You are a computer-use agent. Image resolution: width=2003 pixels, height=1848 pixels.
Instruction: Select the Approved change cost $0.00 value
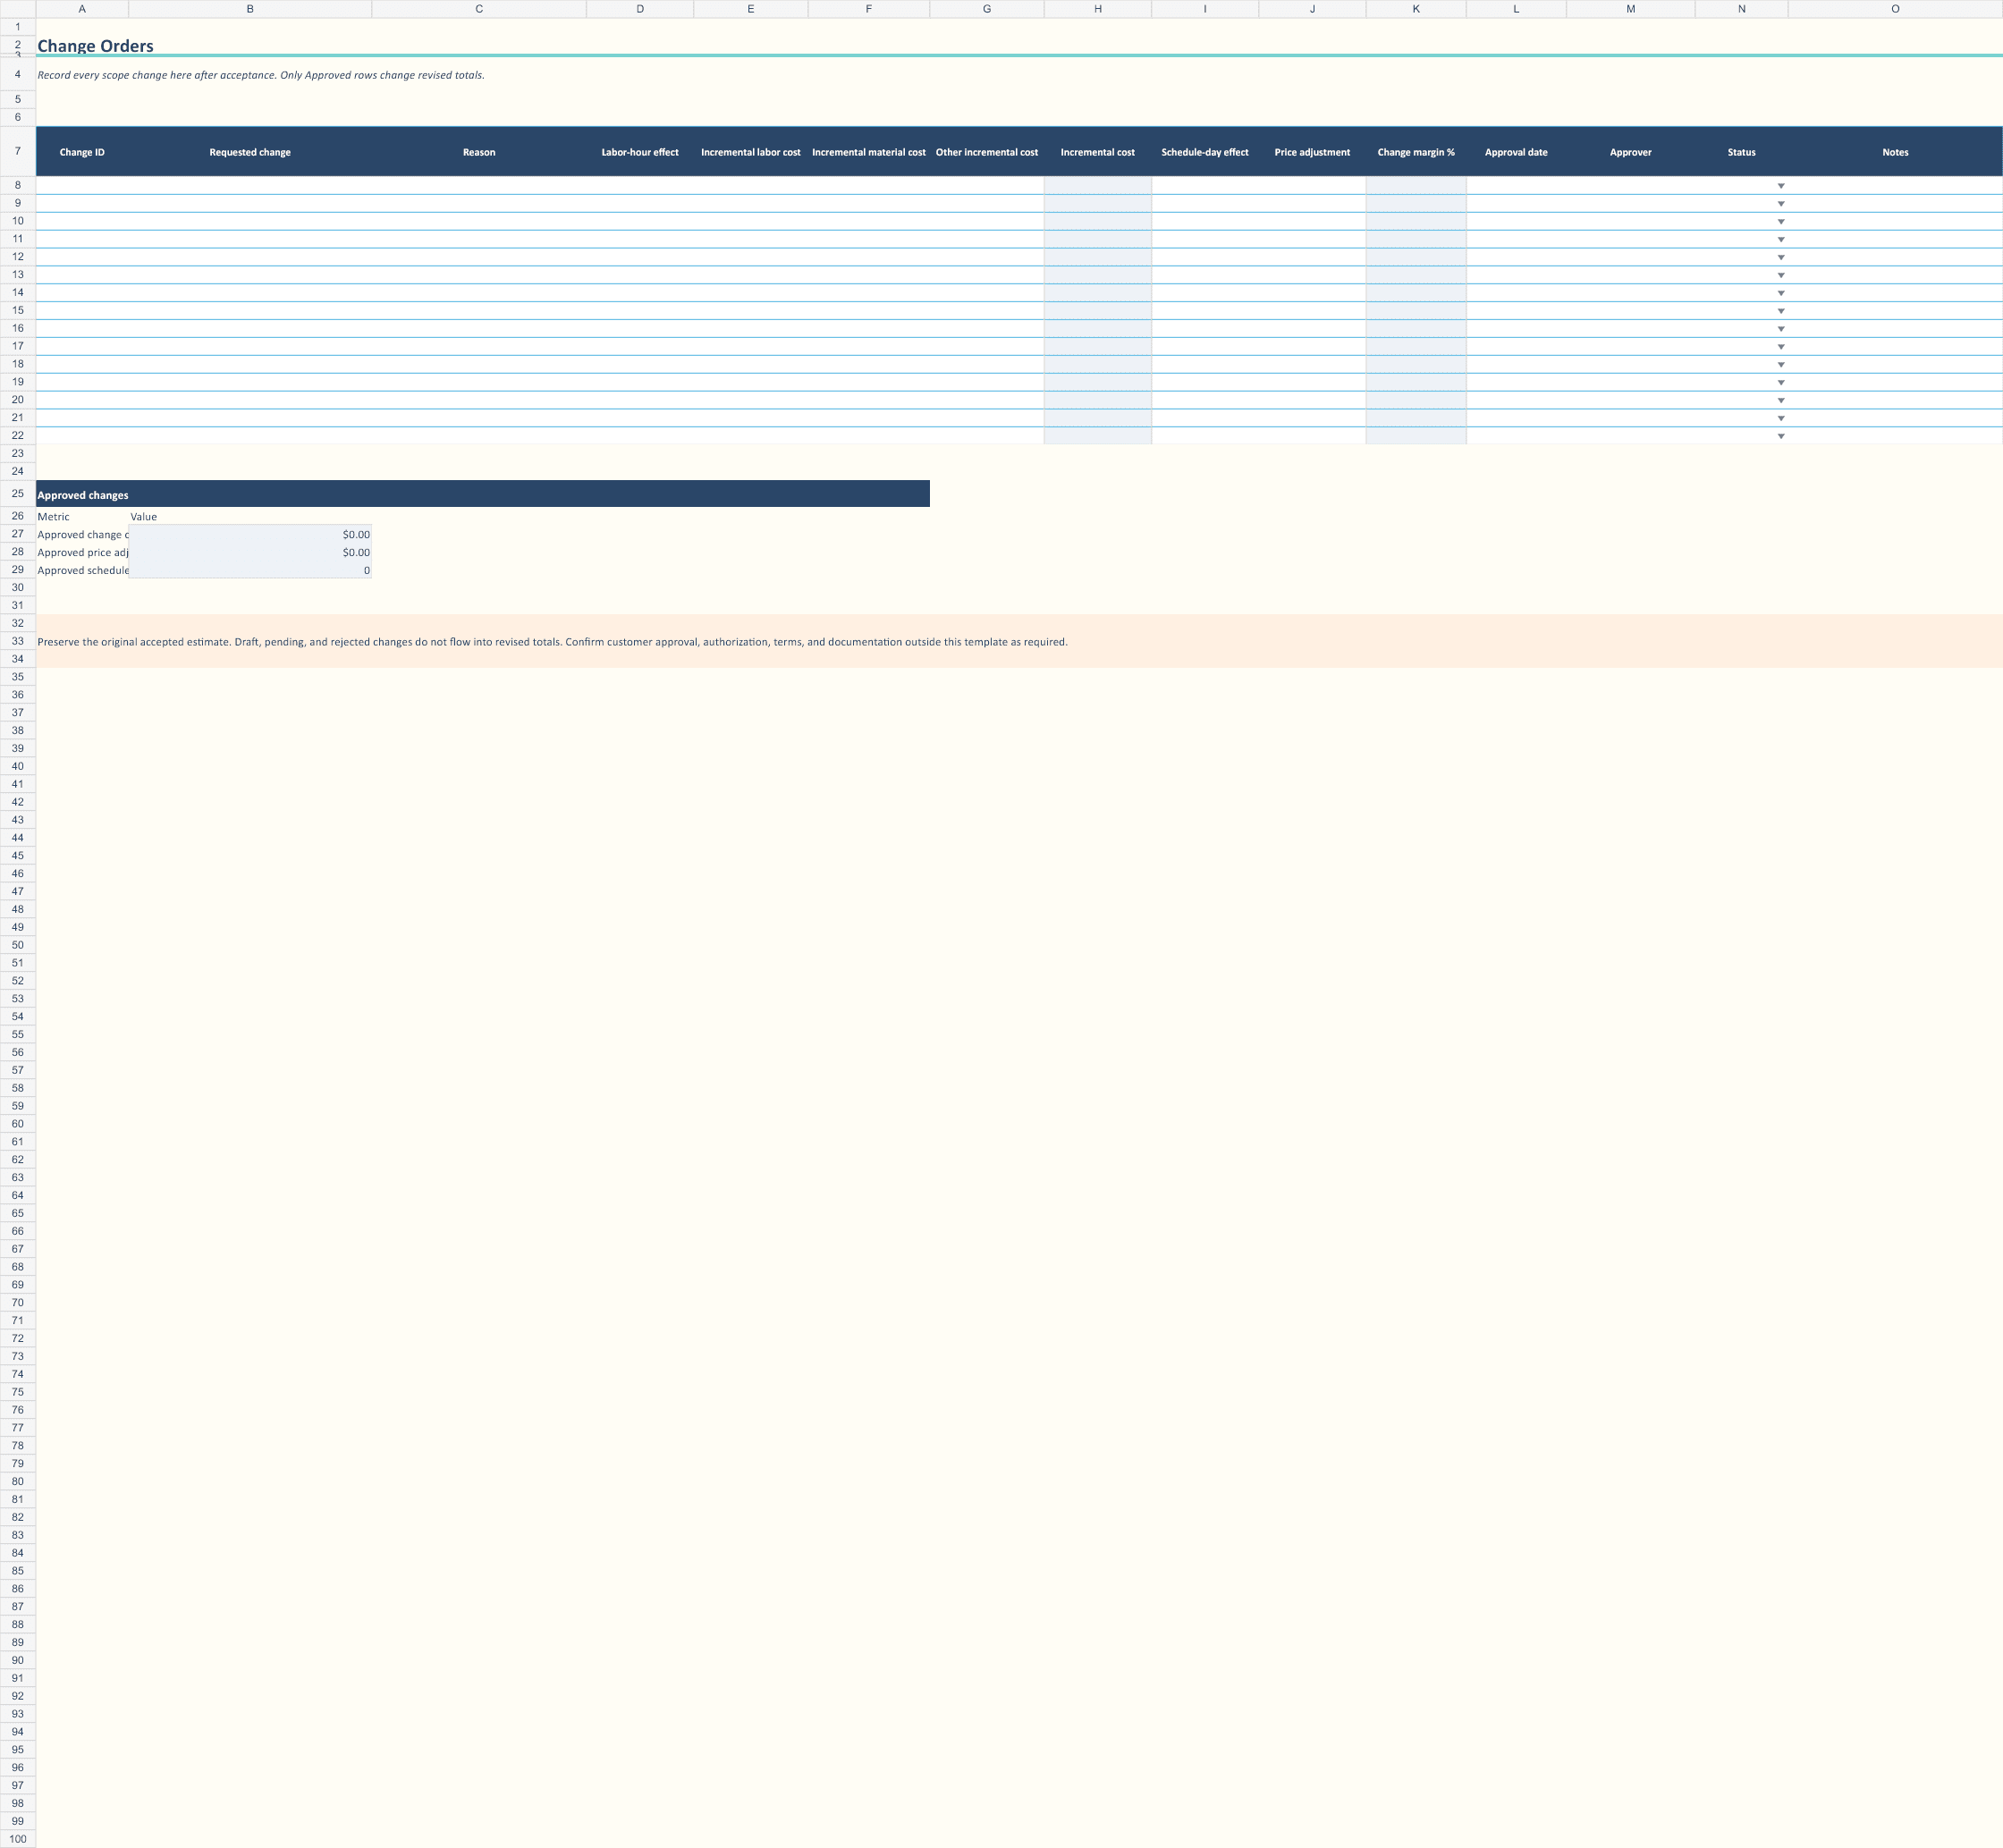tap(250, 534)
